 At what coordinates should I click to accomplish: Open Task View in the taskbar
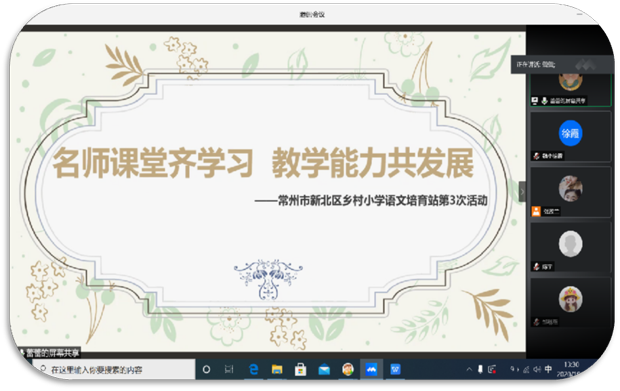(x=229, y=370)
